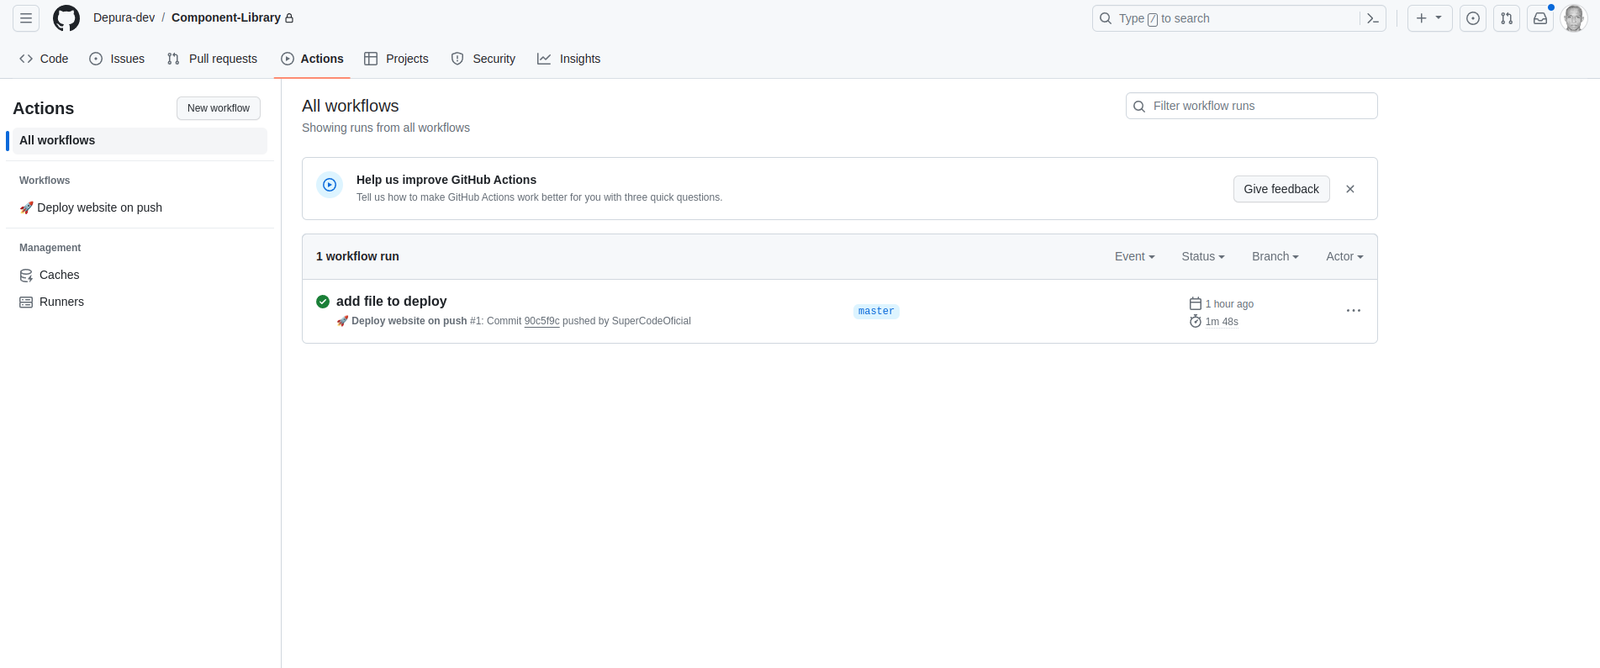Open the notifications inbox icon

pyautogui.click(x=1540, y=18)
